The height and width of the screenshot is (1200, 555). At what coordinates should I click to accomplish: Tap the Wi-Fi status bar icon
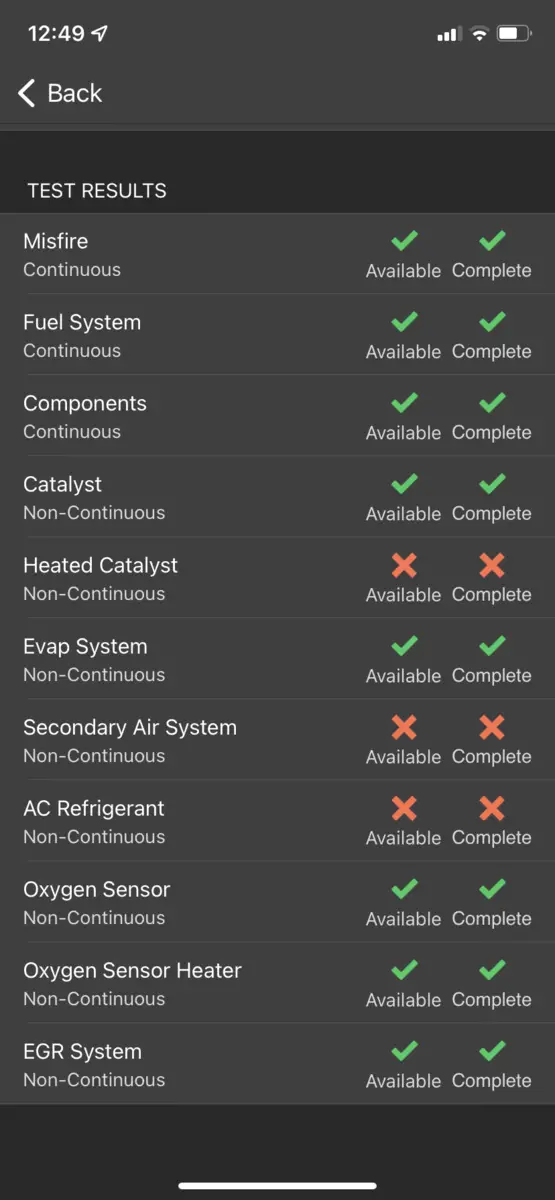pos(479,34)
